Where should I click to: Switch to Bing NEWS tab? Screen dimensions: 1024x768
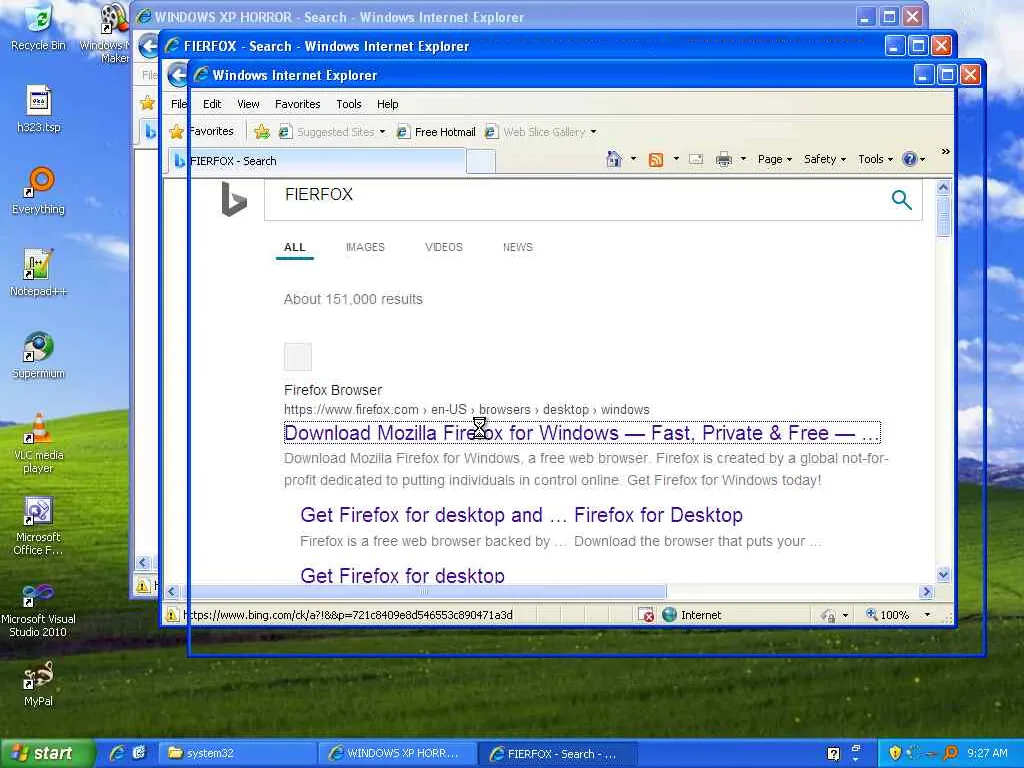pyautogui.click(x=517, y=247)
